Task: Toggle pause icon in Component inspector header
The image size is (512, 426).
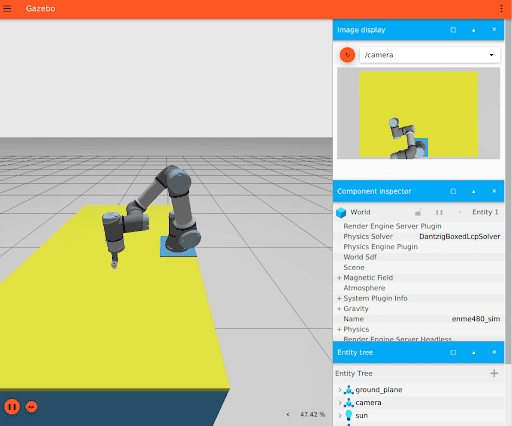Action: click(439, 212)
